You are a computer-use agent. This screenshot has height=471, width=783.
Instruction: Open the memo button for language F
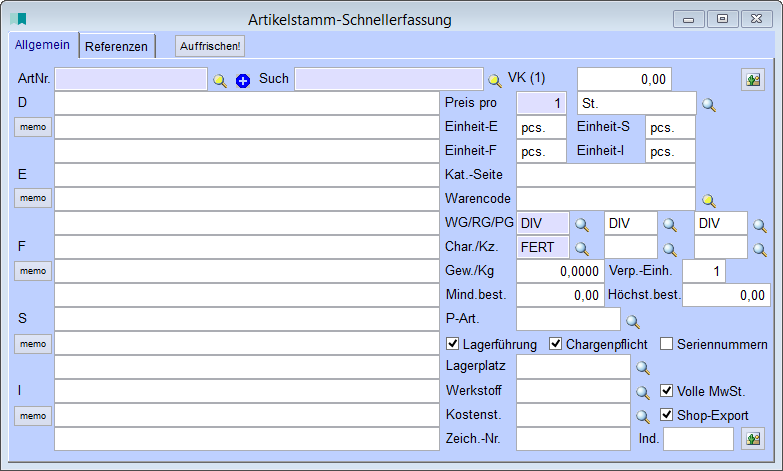(x=33, y=271)
